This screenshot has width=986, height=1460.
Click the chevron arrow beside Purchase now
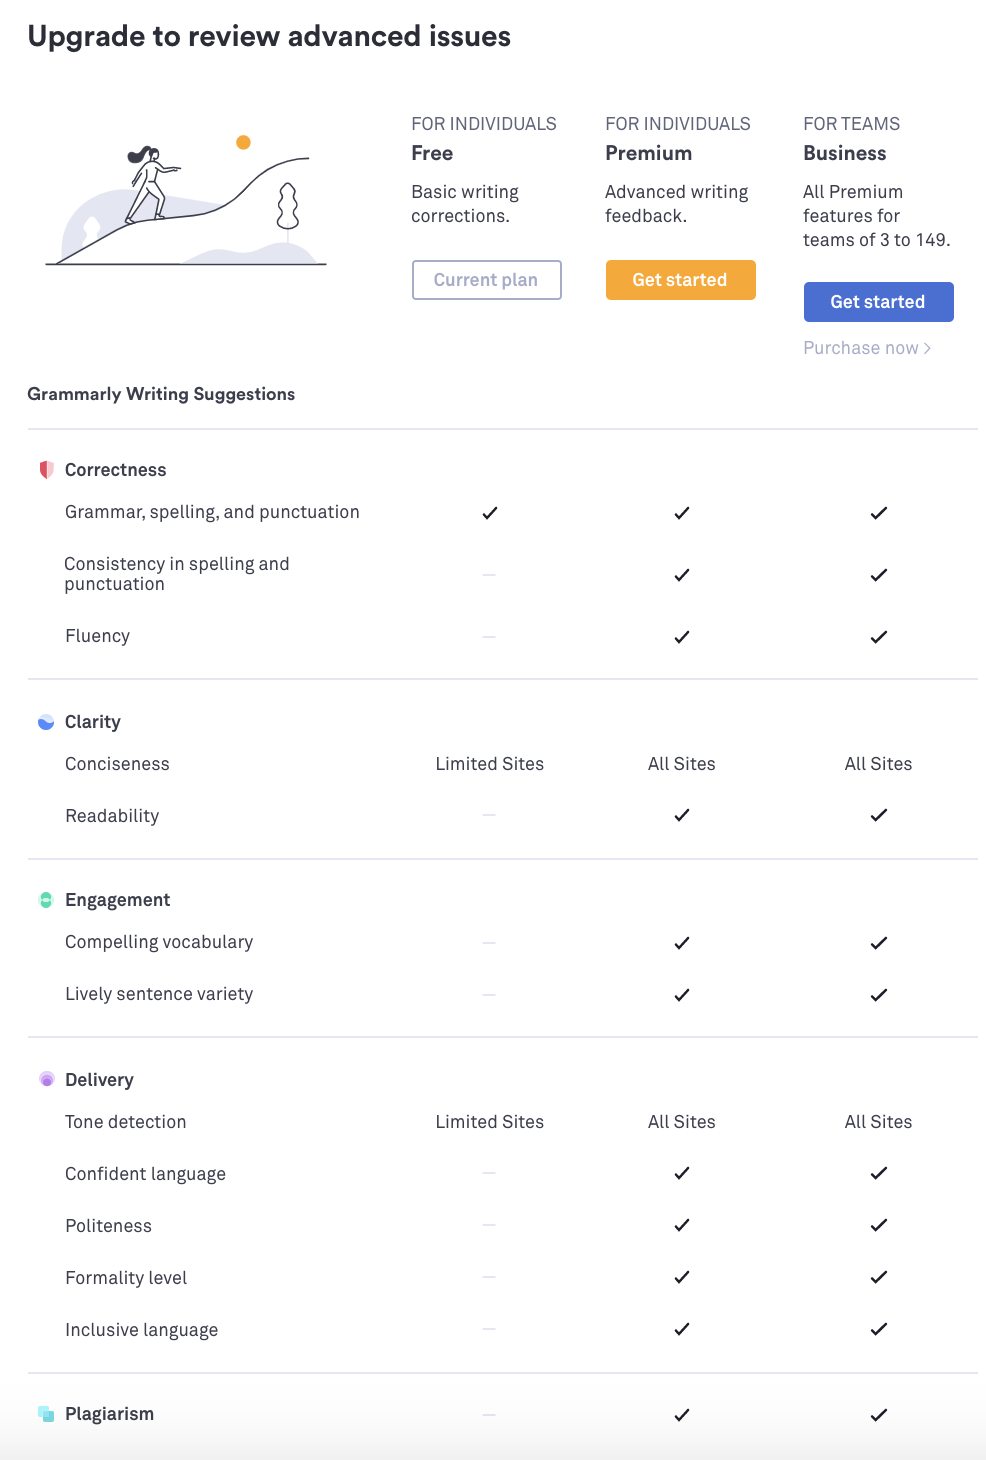point(927,348)
